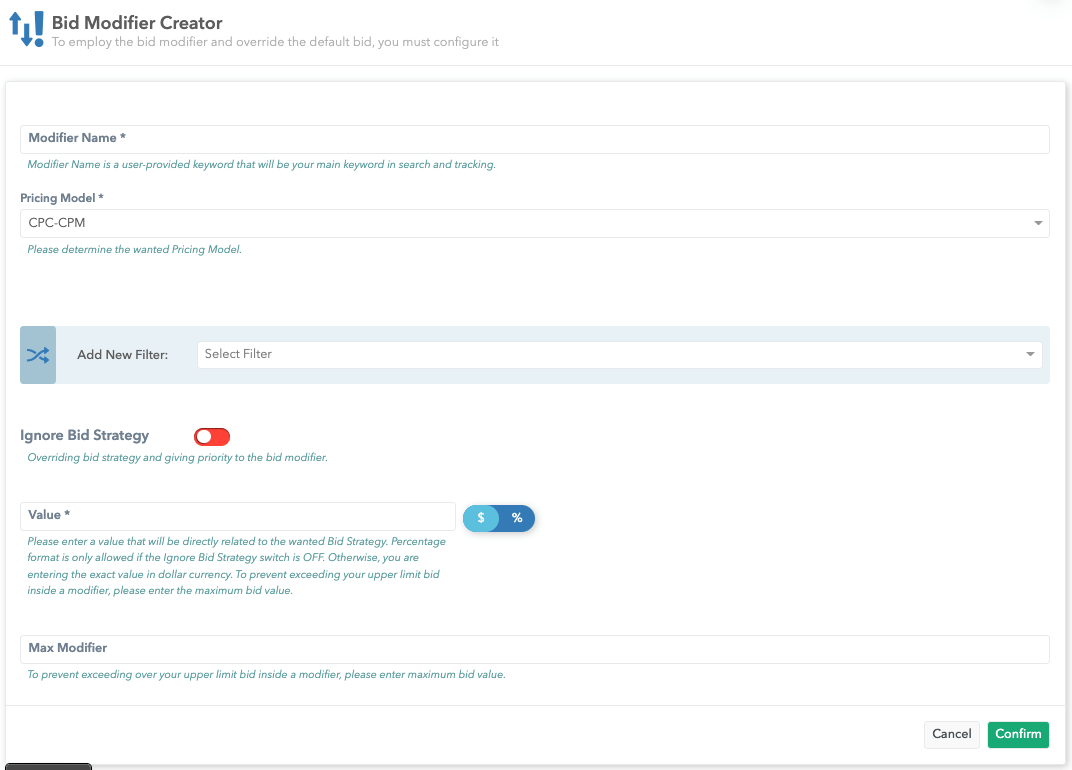Expand the filter list using its caret

click(1030, 354)
